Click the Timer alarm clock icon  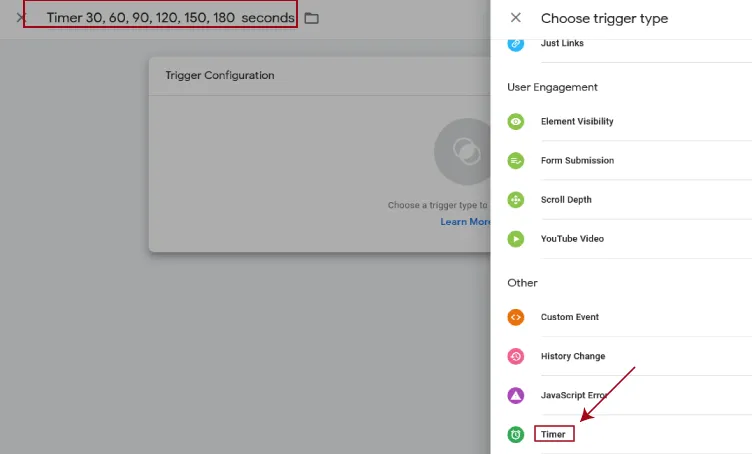[x=516, y=434]
